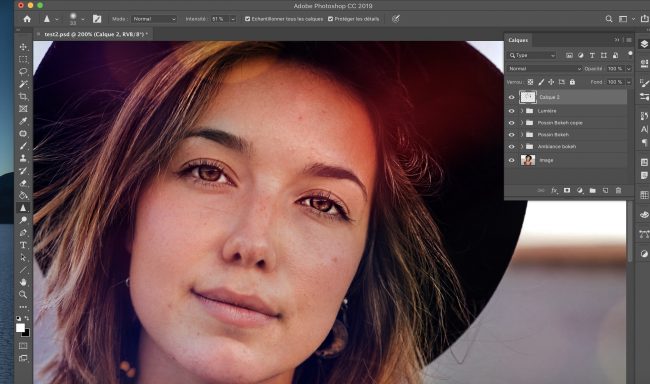Hide the Lumière group

pos(511,111)
